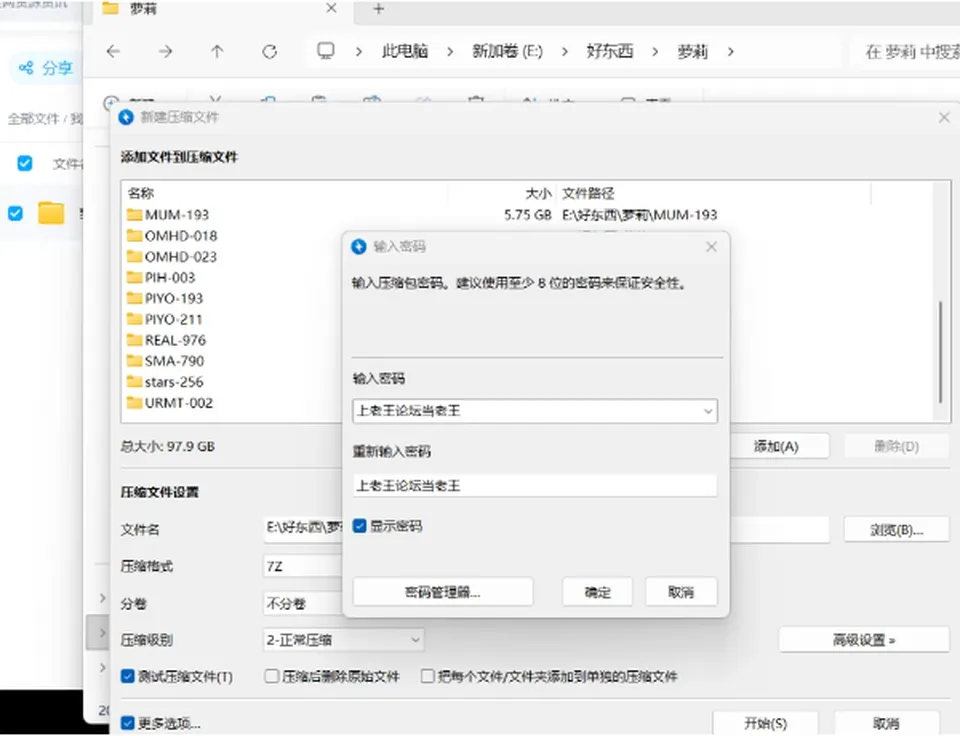Open the 压缩级别 dropdown
Viewport: 960px width, 736px height.
pyautogui.click(x=343, y=640)
